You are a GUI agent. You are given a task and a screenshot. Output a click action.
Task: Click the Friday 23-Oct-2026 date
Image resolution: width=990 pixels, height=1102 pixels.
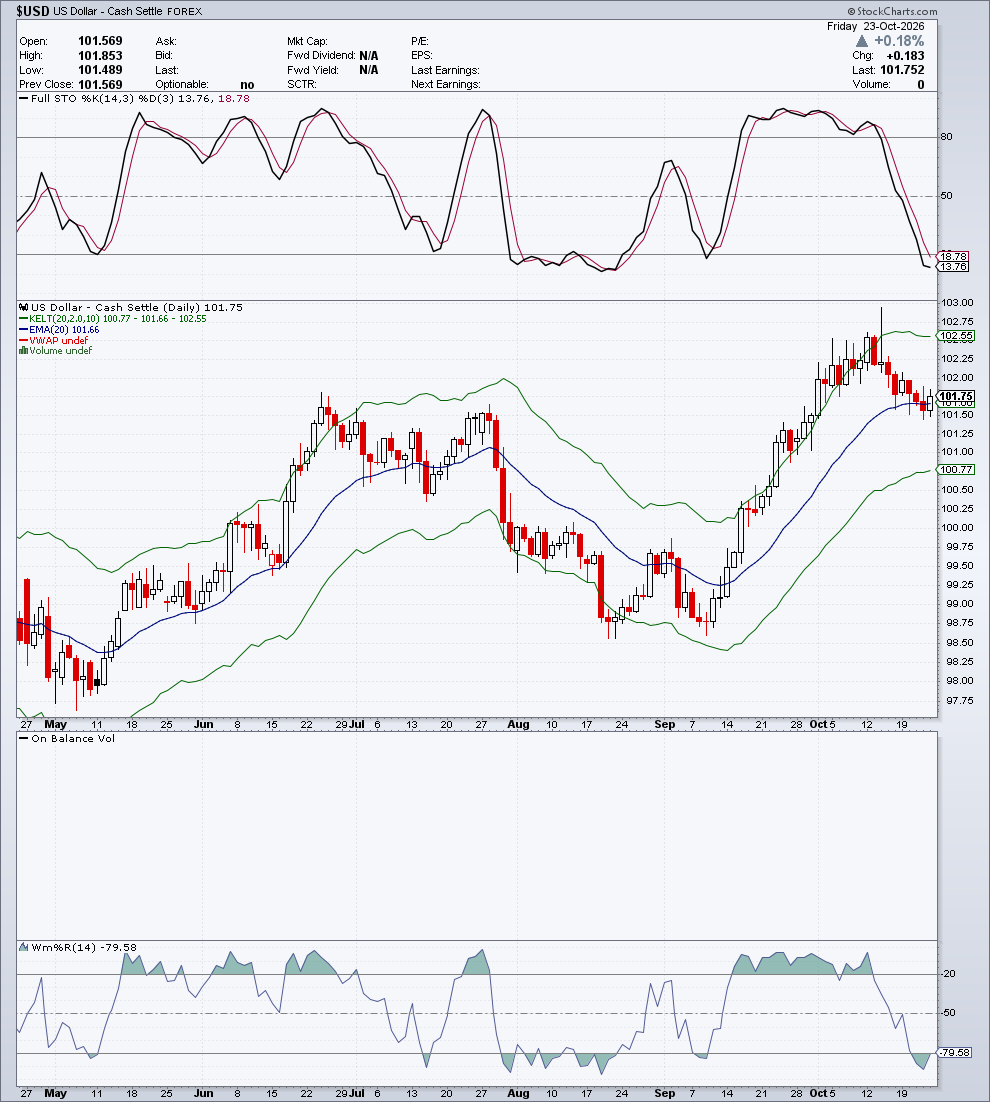[875, 26]
